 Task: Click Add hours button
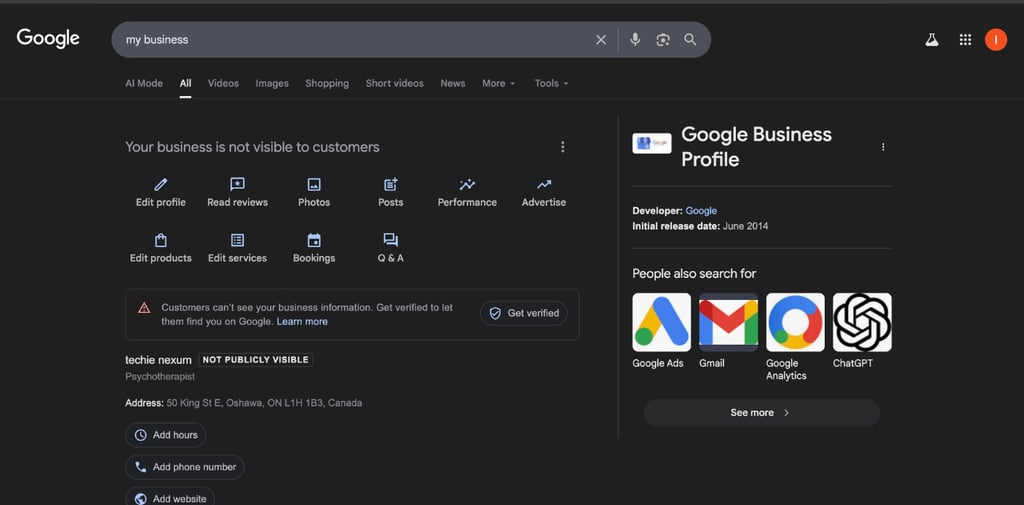click(x=166, y=435)
